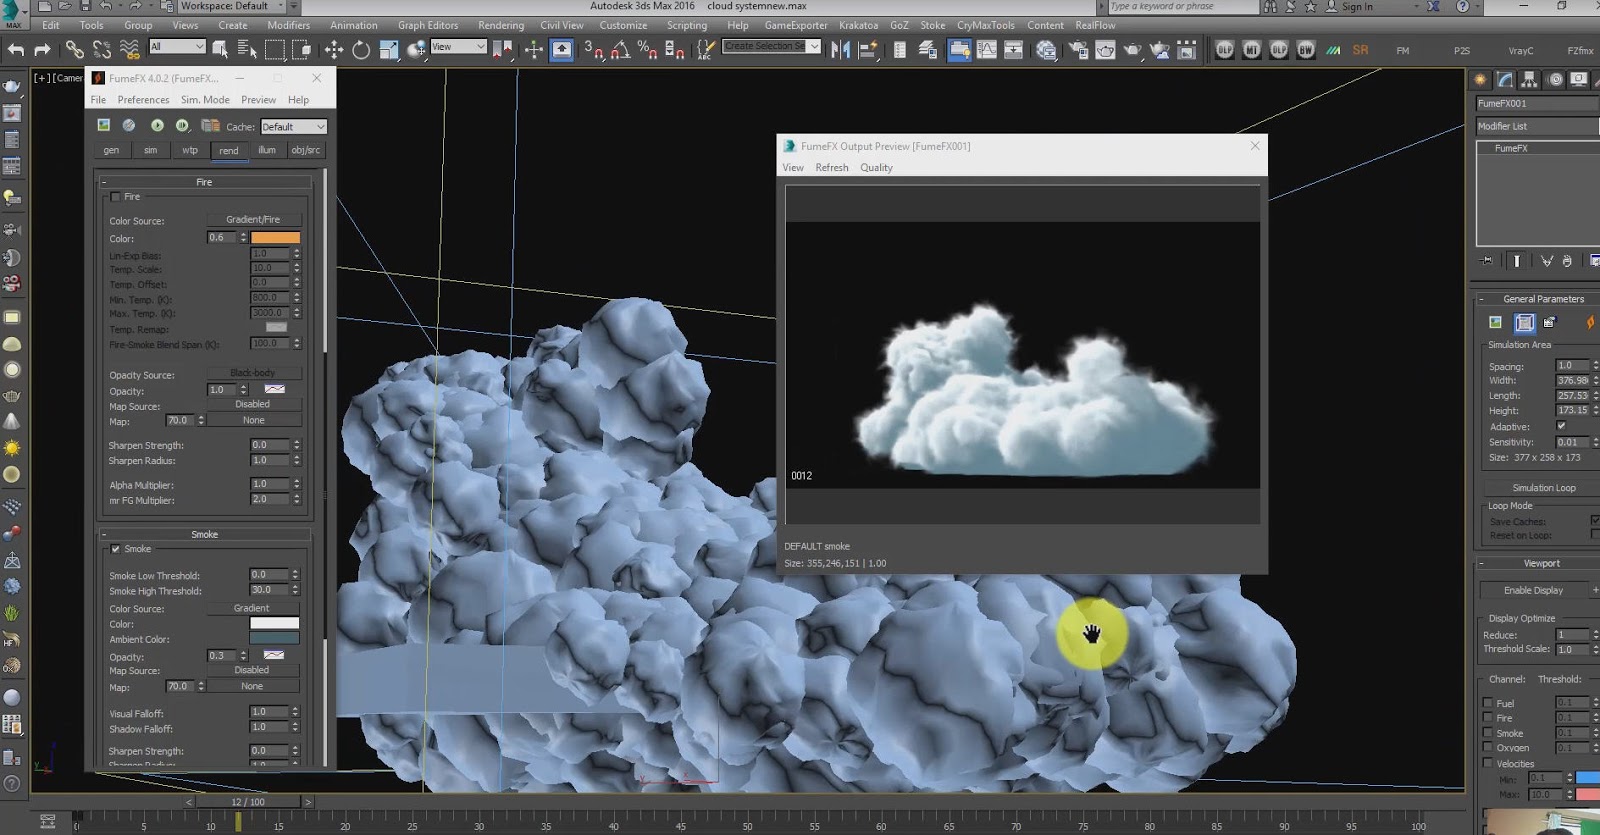Enable the Fire checkbox
1600x835 pixels.
pos(115,197)
